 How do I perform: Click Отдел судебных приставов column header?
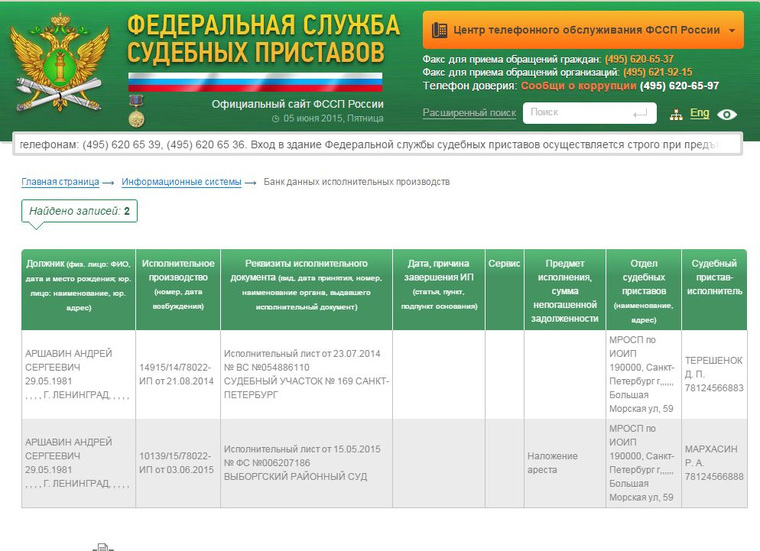644,290
